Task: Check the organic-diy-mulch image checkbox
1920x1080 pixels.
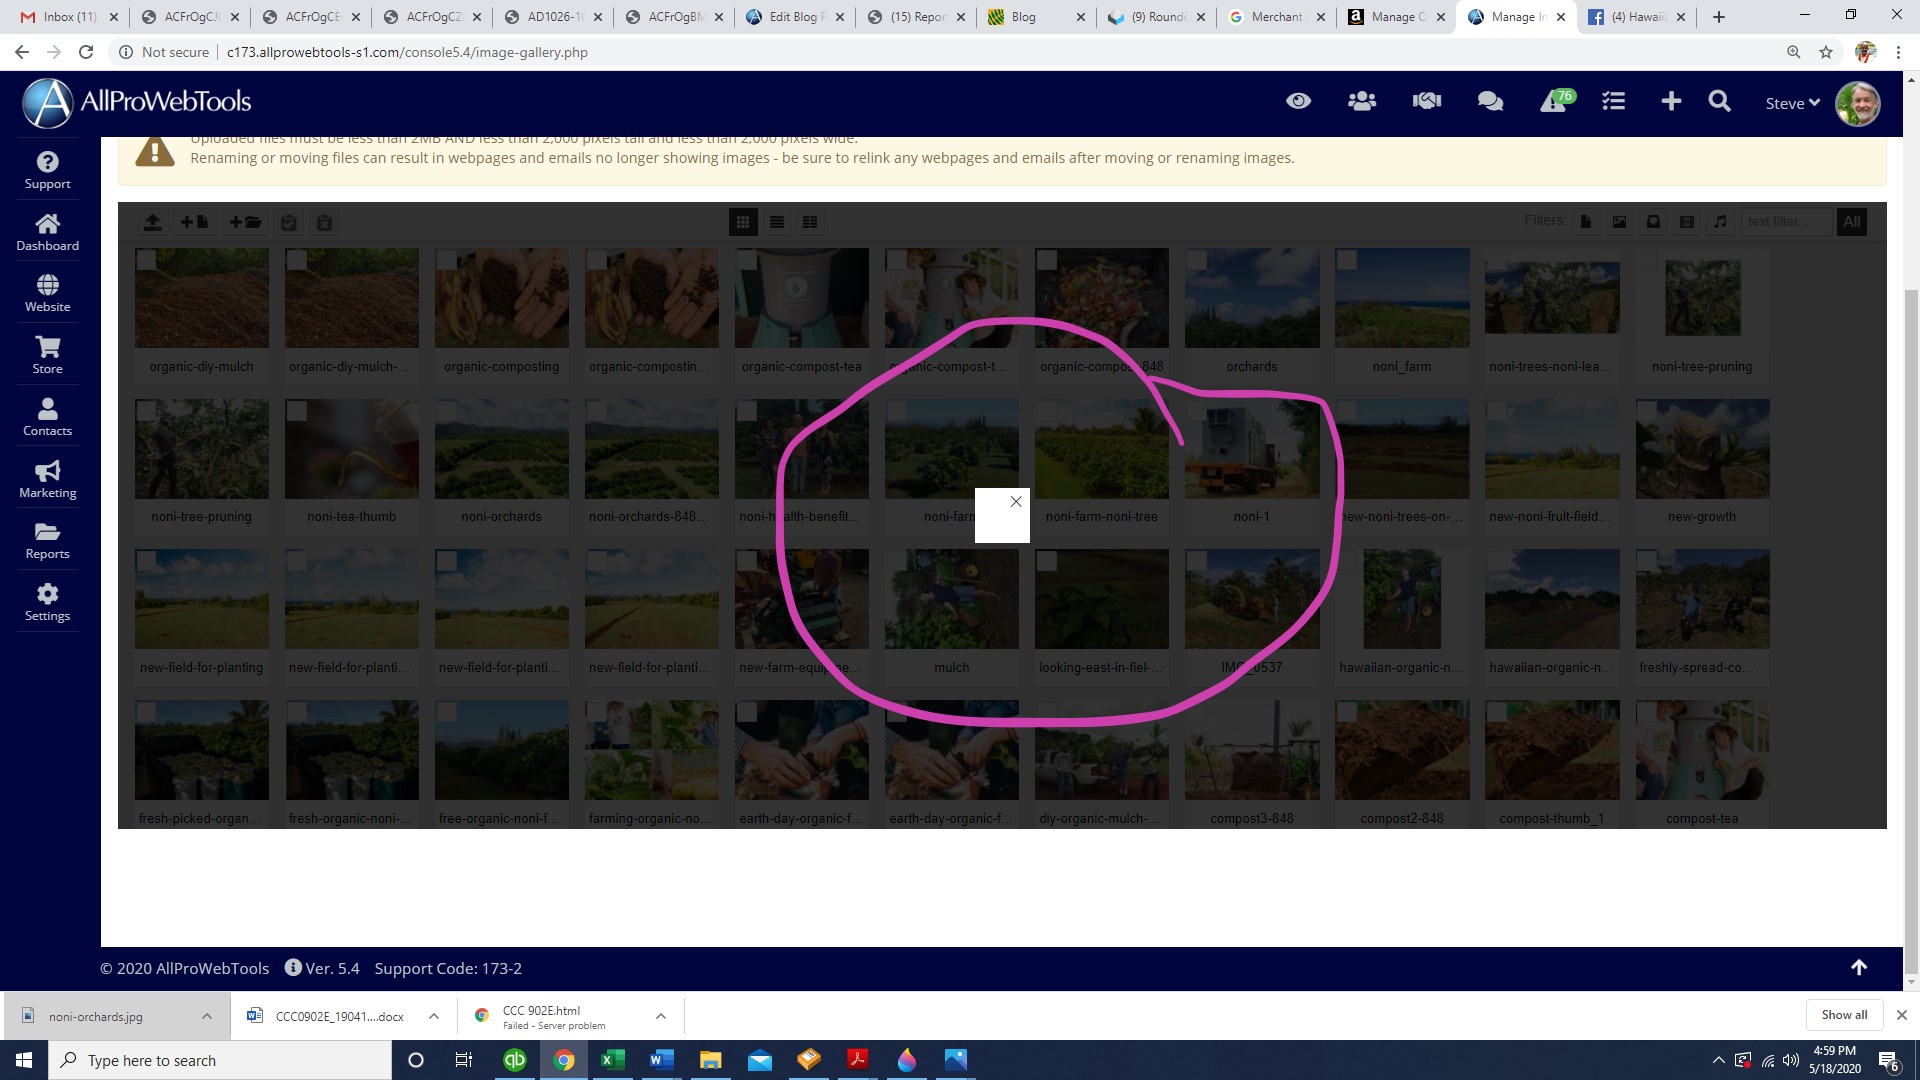Action: 147,260
